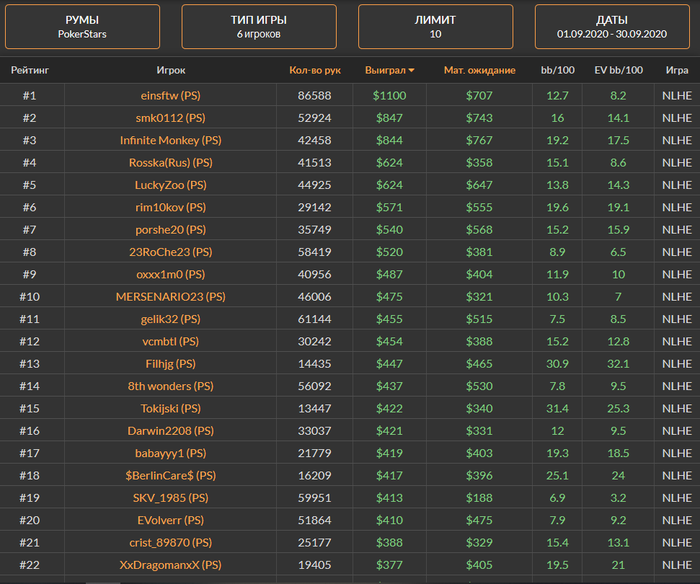Open player smk0112 (PS) profile
The height and width of the screenshot is (584, 700).
pyautogui.click(x=171, y=118)
